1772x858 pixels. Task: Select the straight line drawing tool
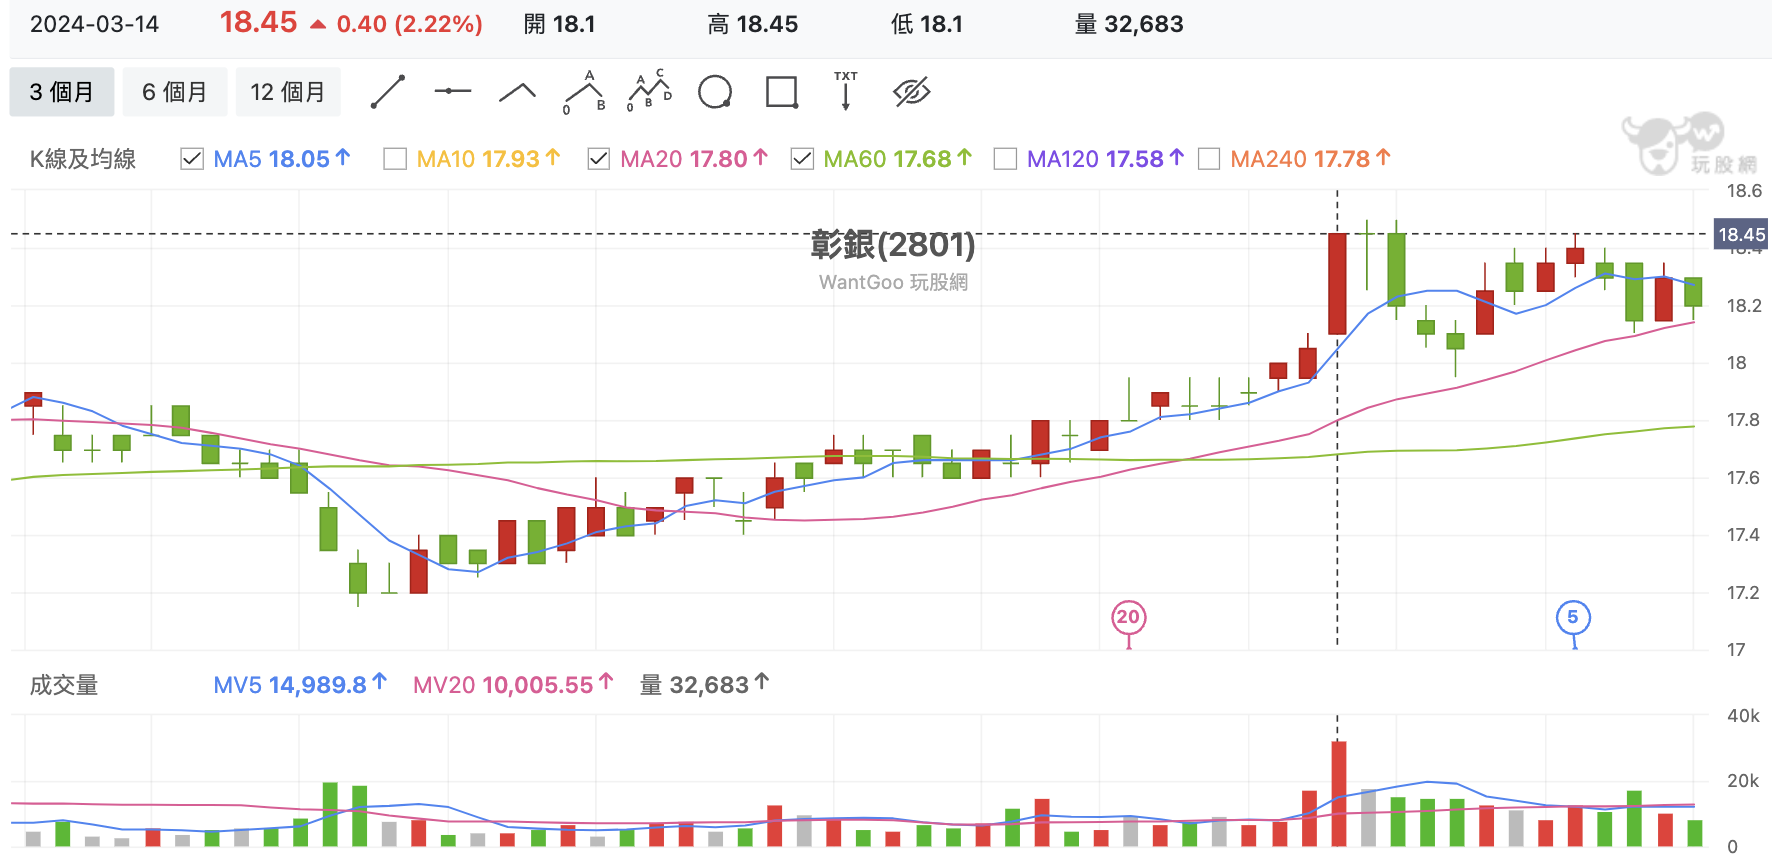click(388, 92)
